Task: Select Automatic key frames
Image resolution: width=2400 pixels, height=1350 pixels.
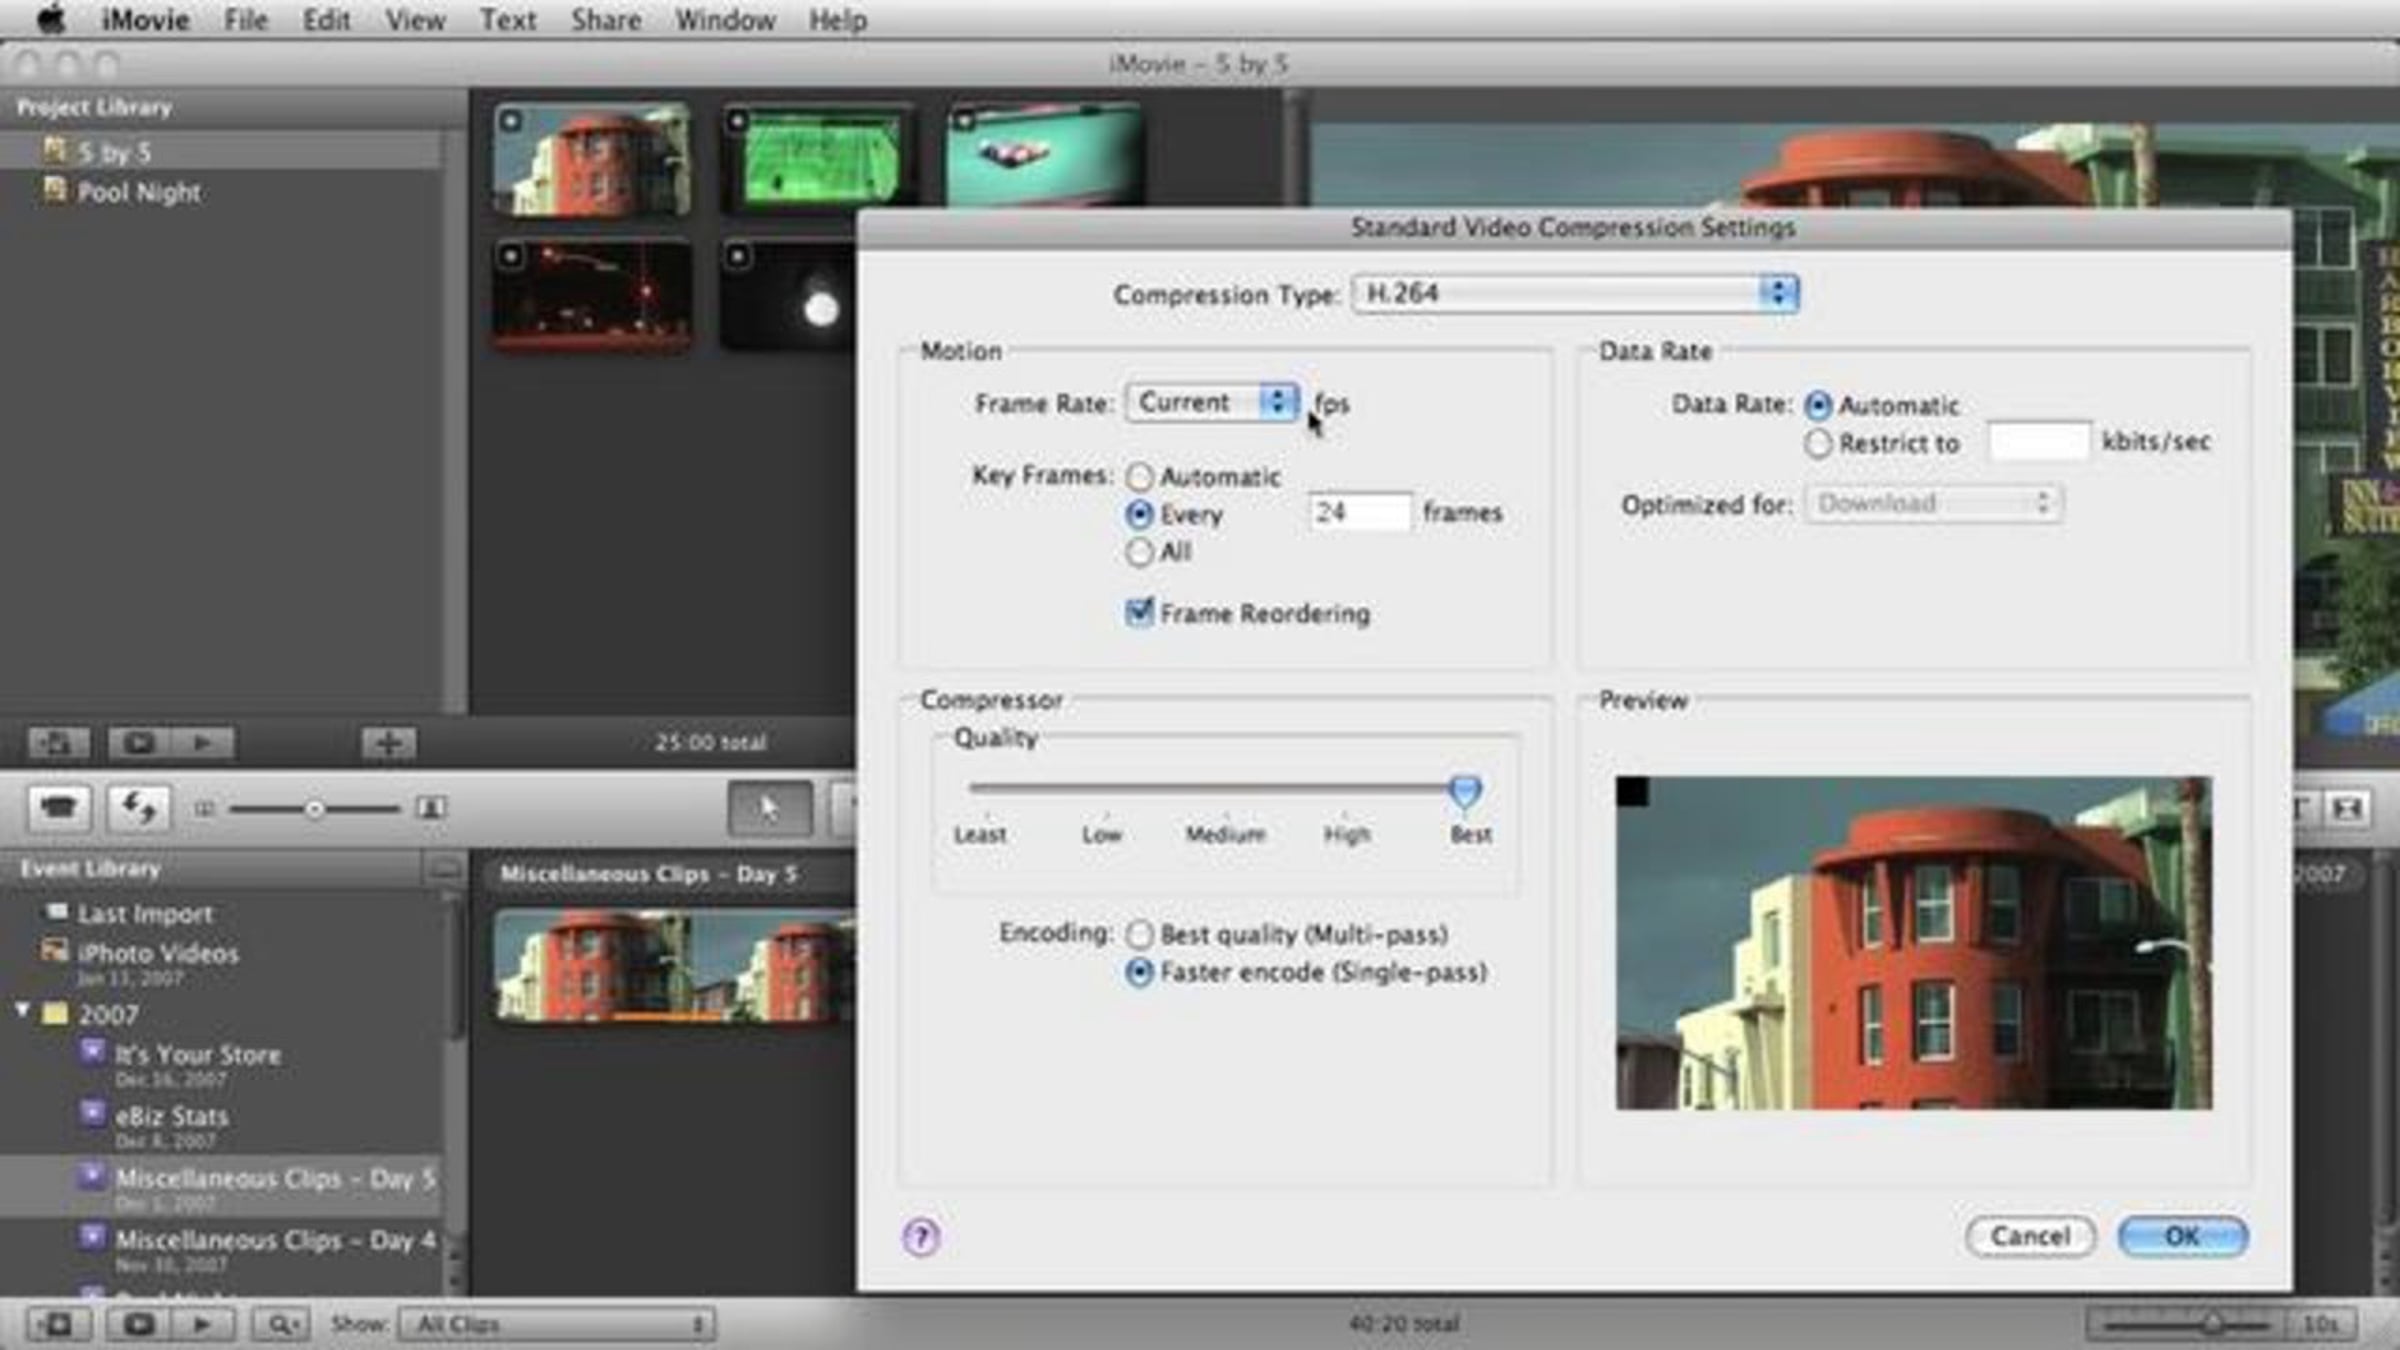Action: [1139, 476]
